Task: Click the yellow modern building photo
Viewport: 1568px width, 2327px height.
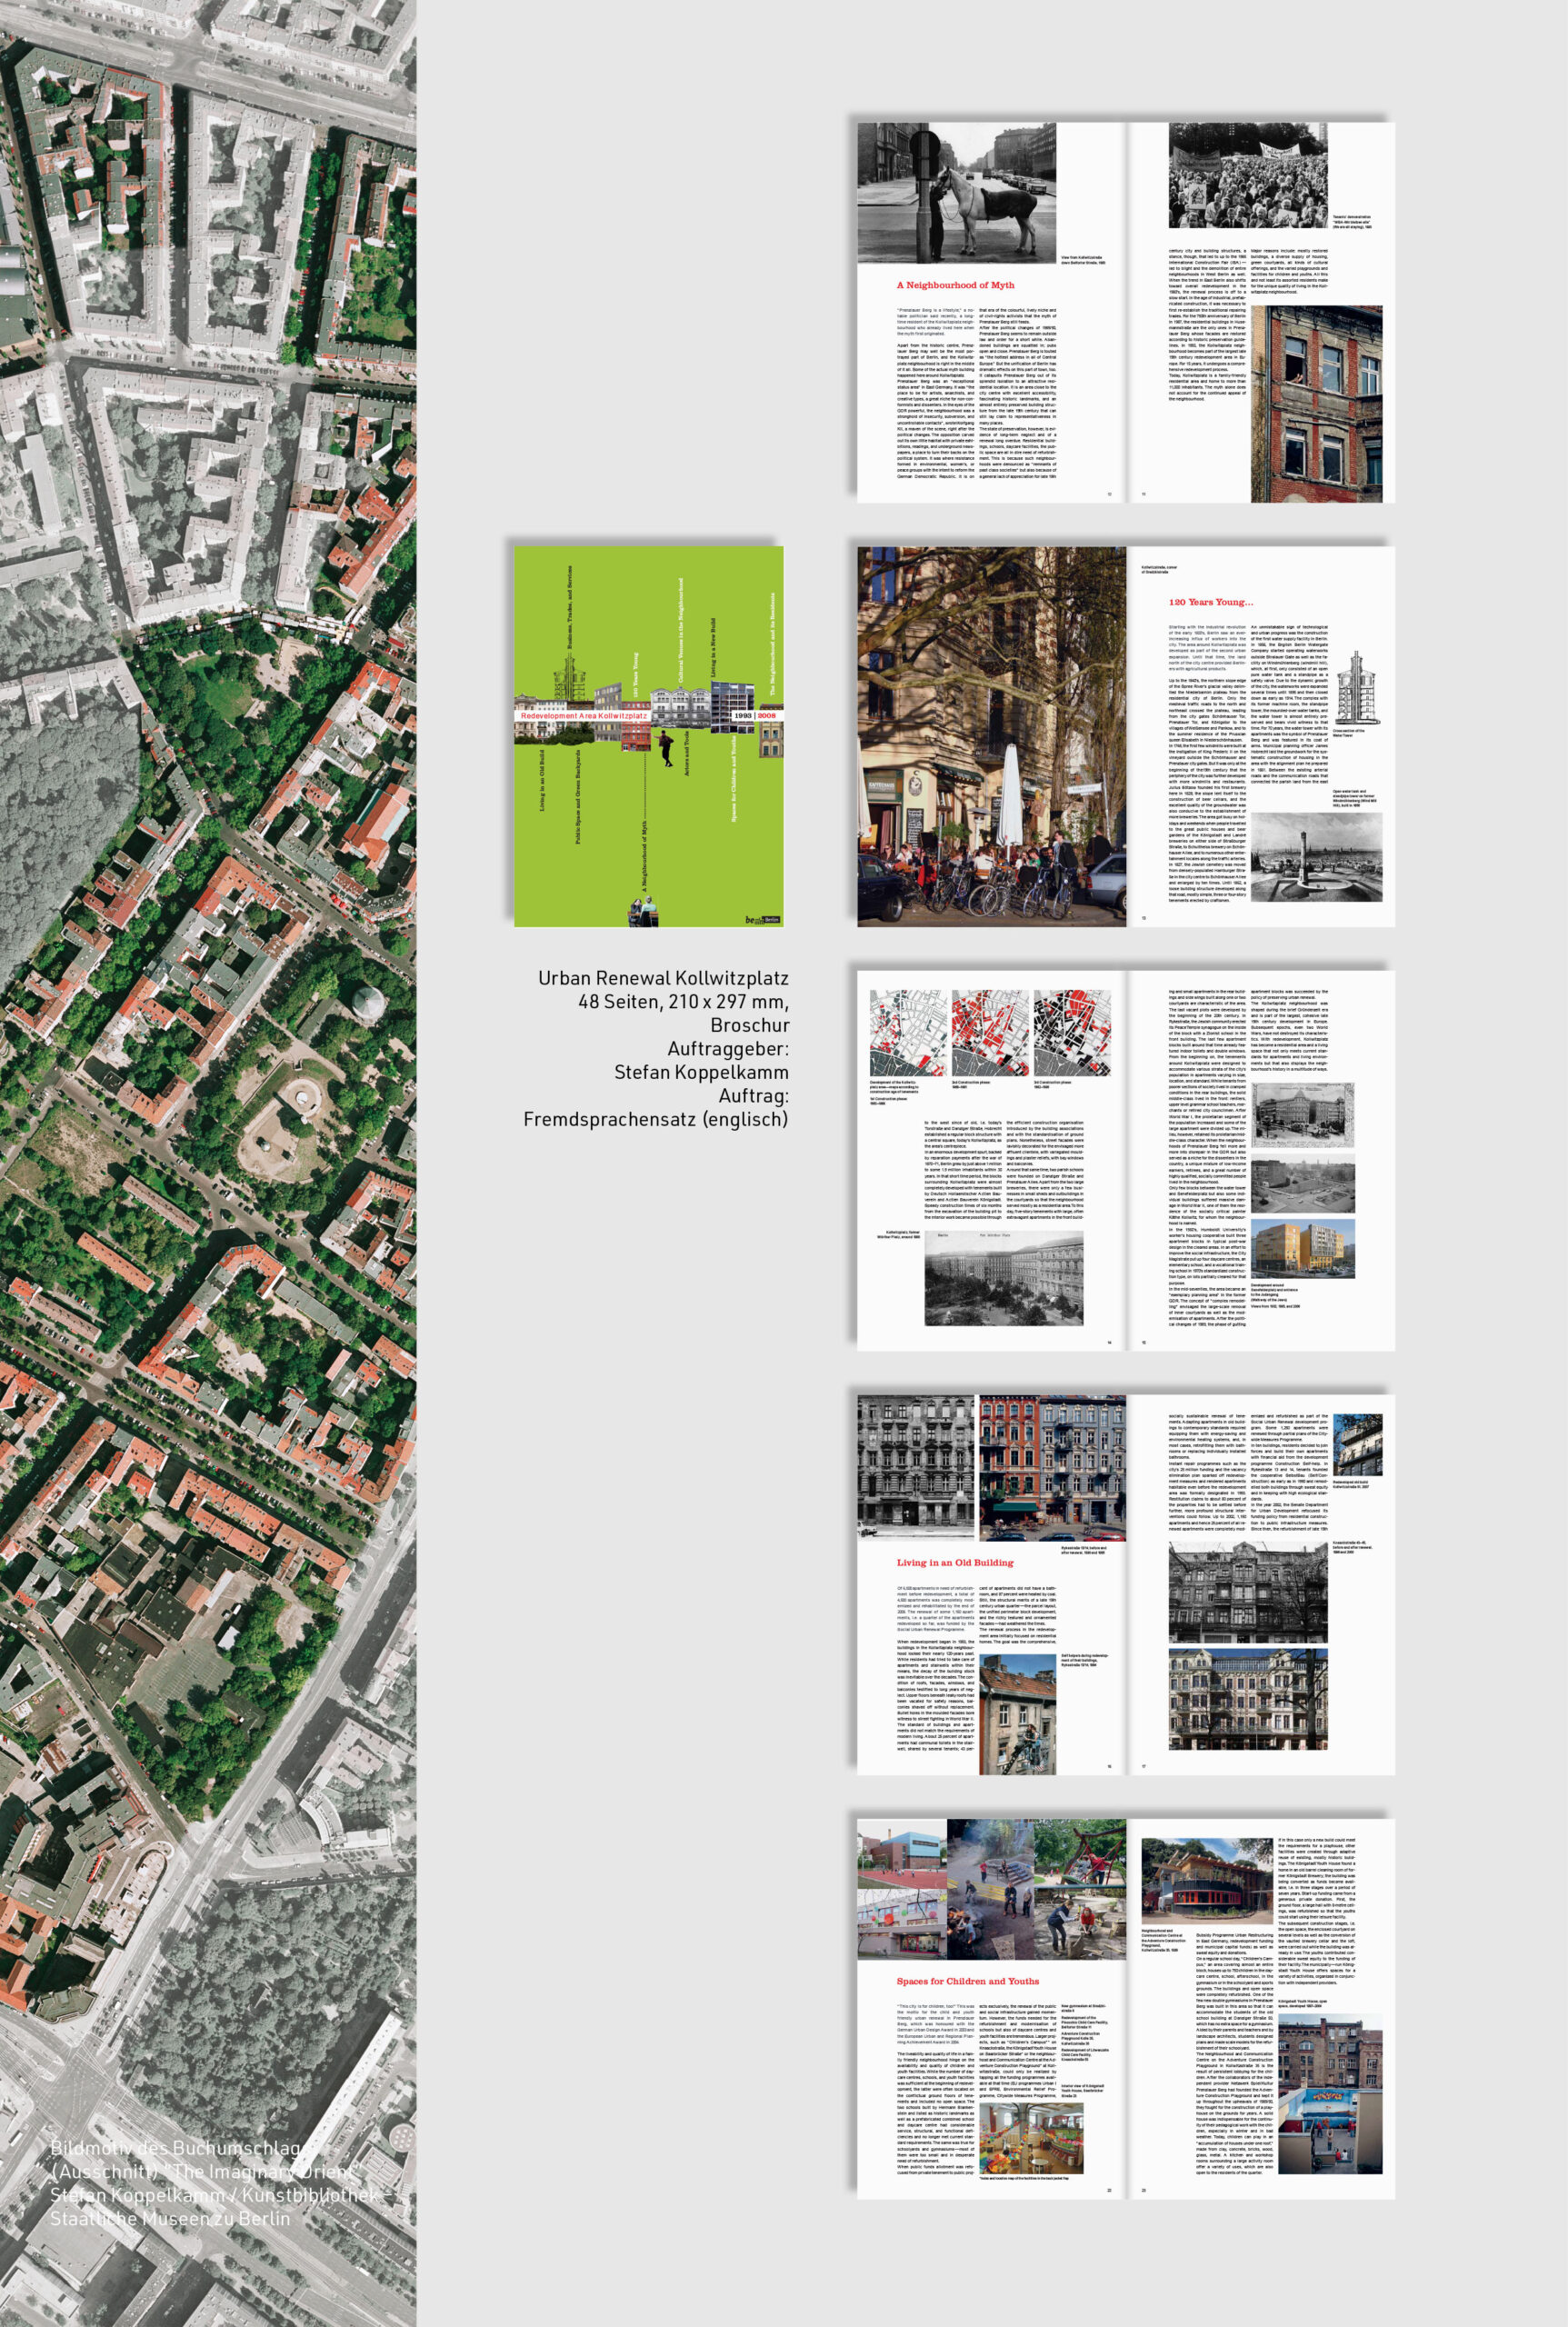Action: point(1303,1248)
